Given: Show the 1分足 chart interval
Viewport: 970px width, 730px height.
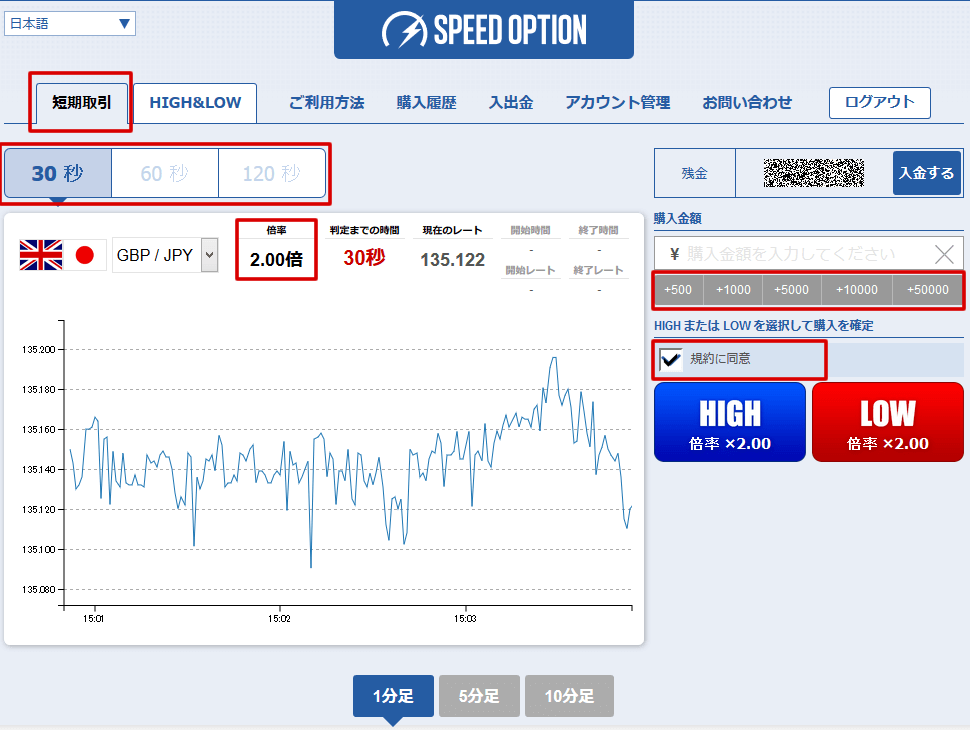Looking at the screenshot, I should [393, 696].
